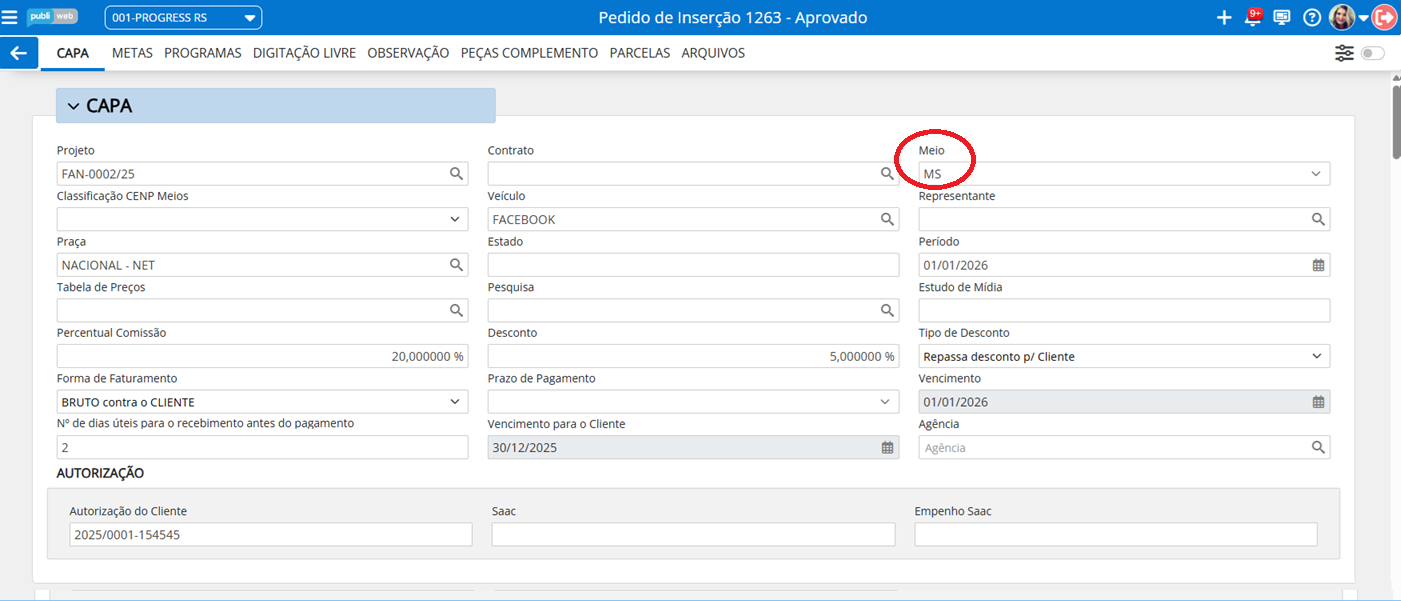Click the help question mark icon
1401x601 pixels.
point(1312,18)
